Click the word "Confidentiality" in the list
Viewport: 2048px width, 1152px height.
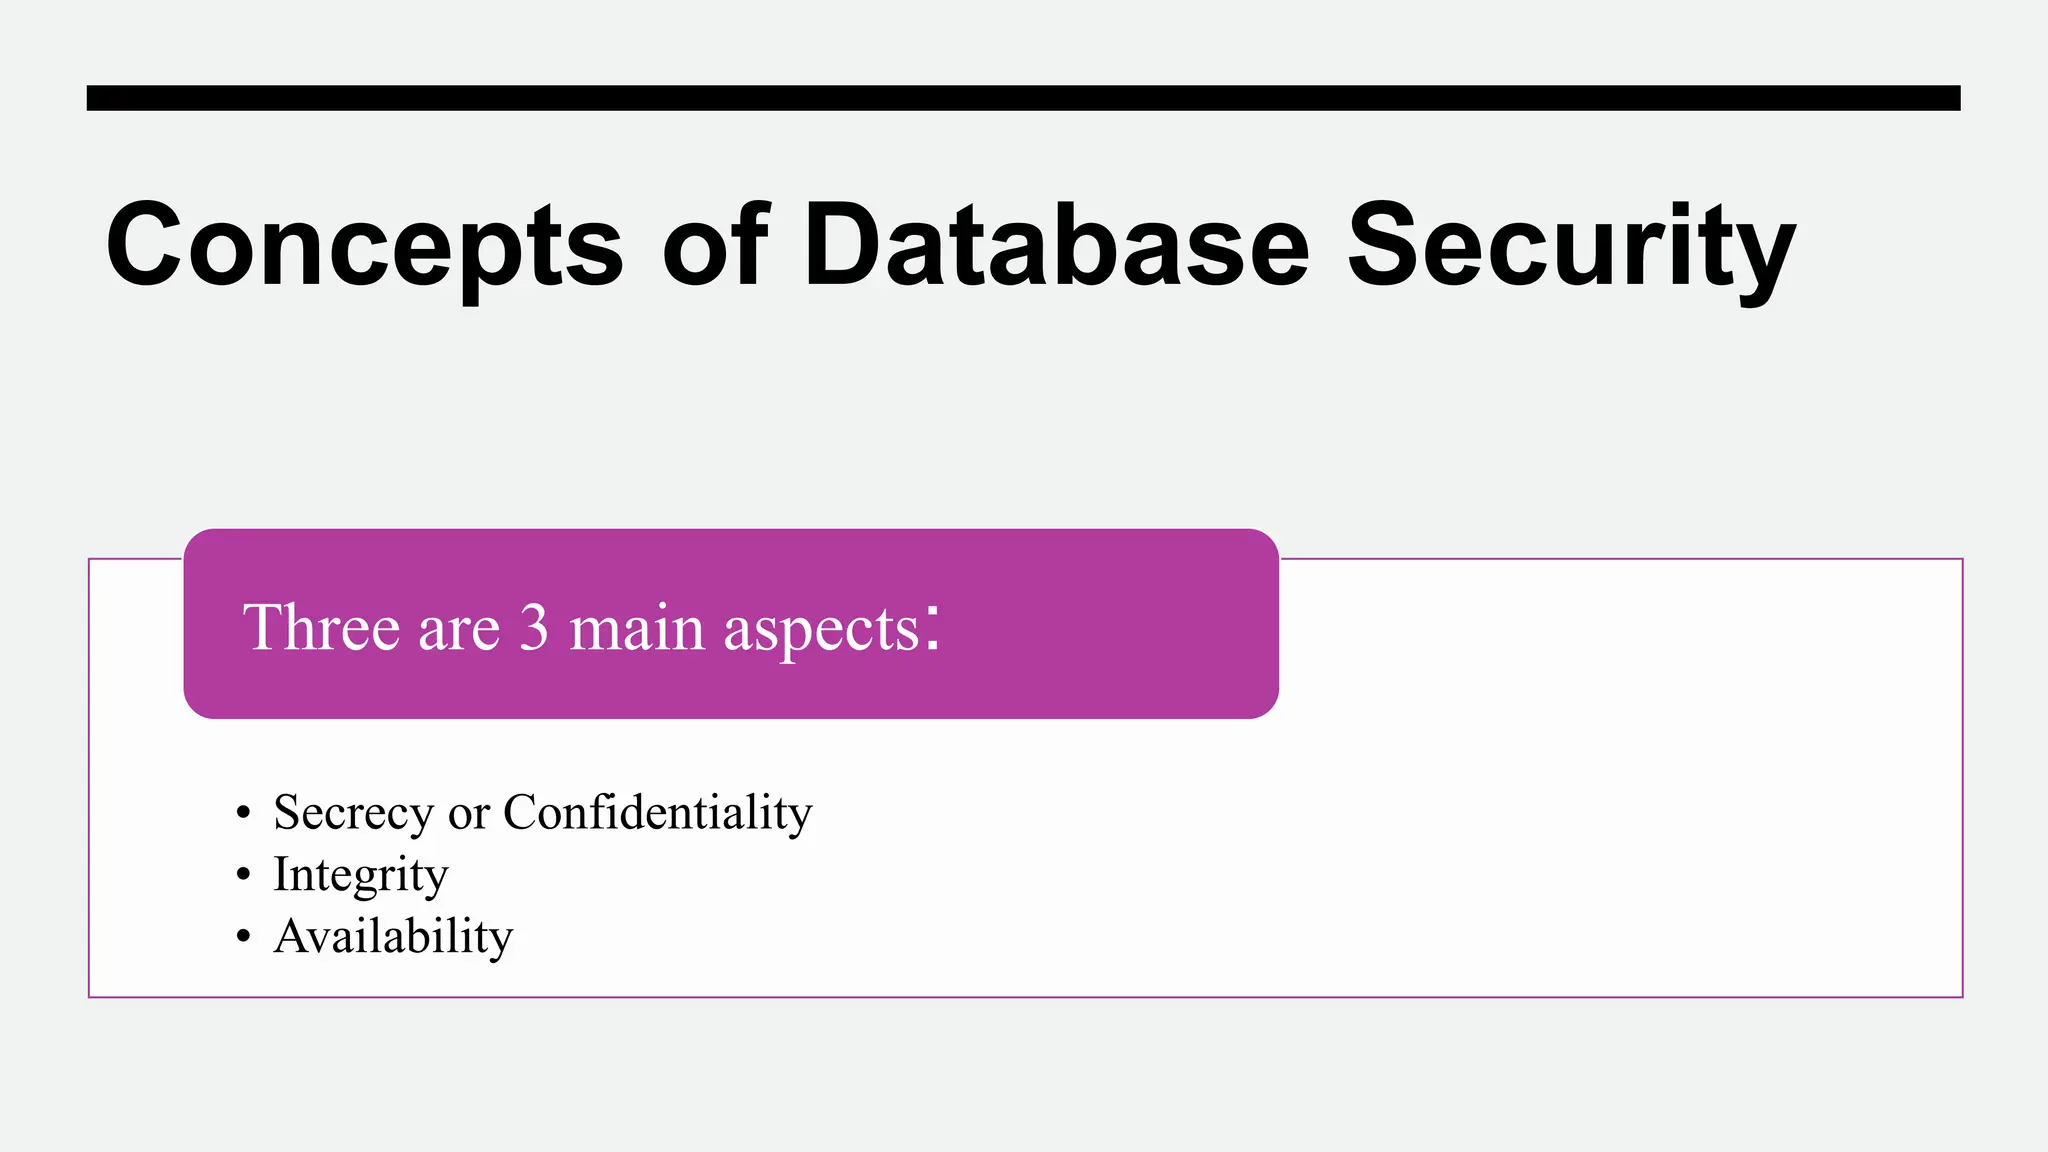point(657,812)
